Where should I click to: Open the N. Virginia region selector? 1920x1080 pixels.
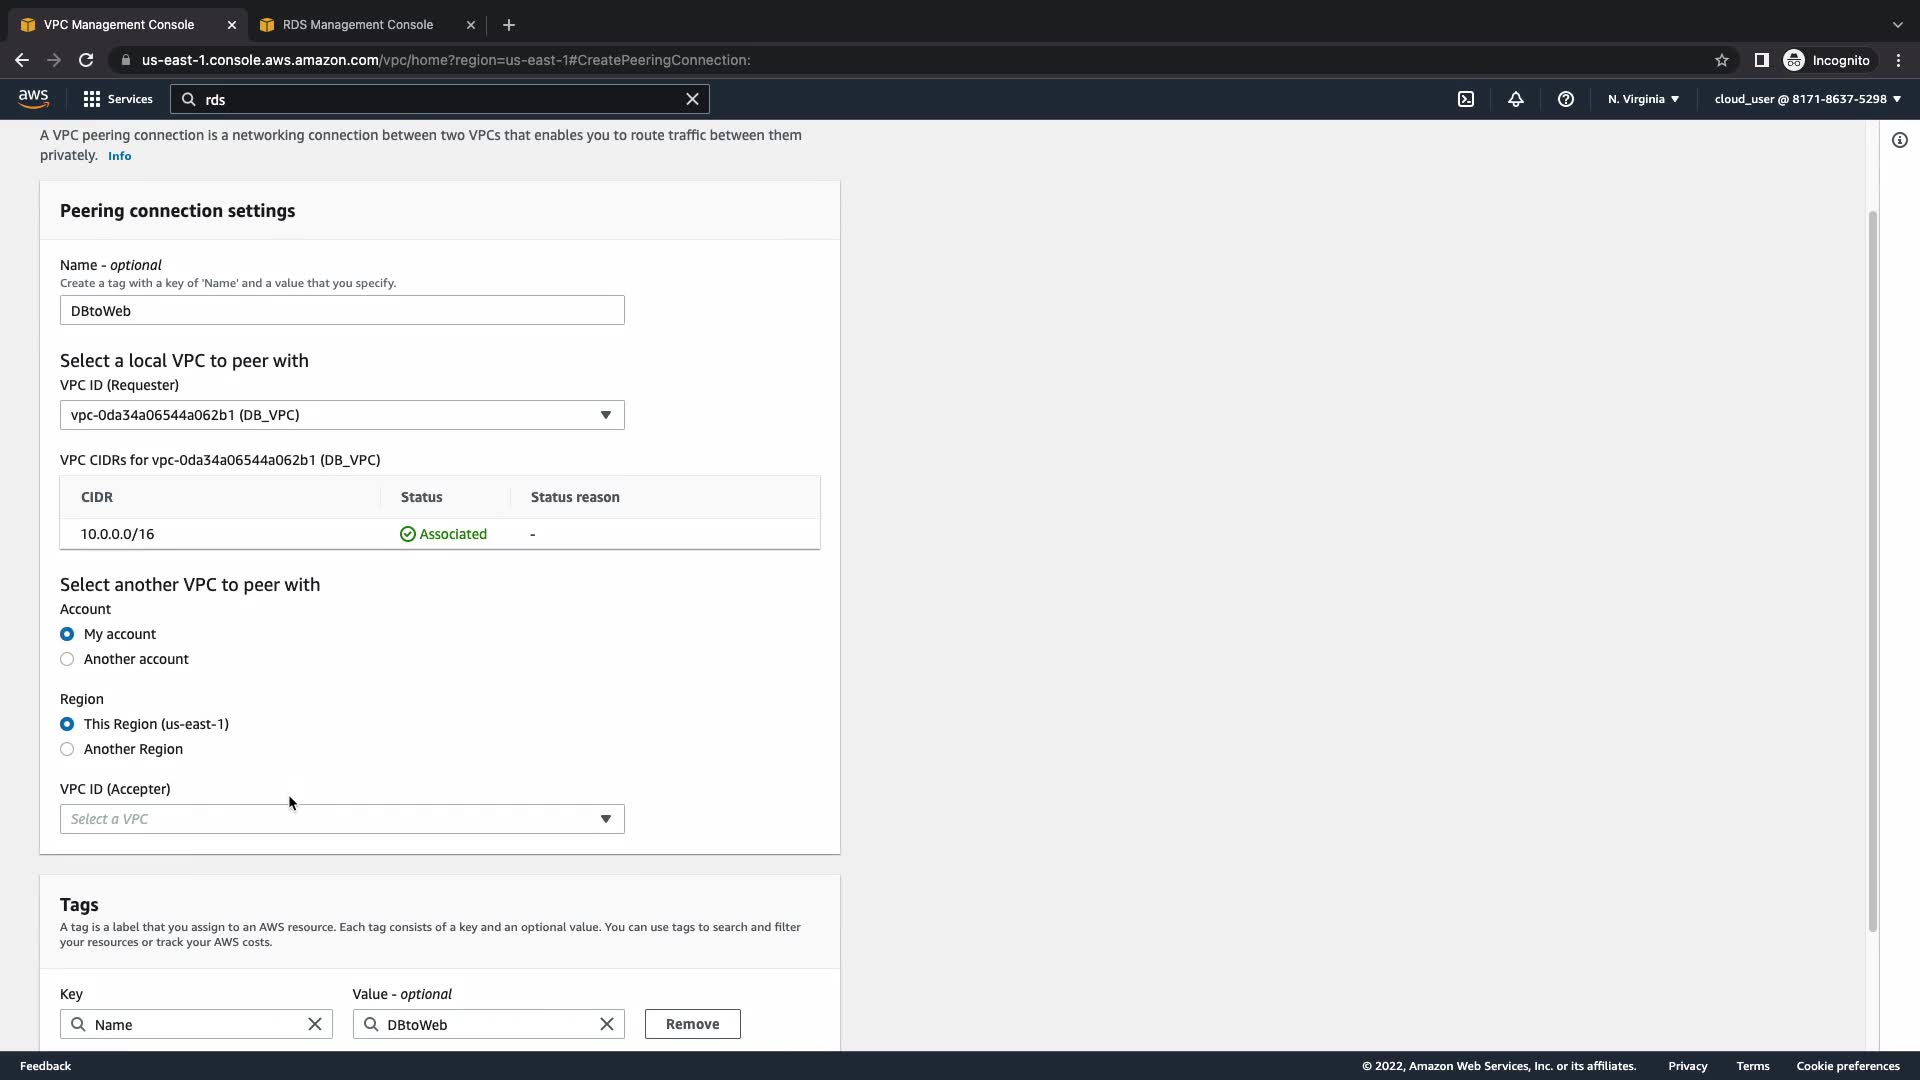1643,99
